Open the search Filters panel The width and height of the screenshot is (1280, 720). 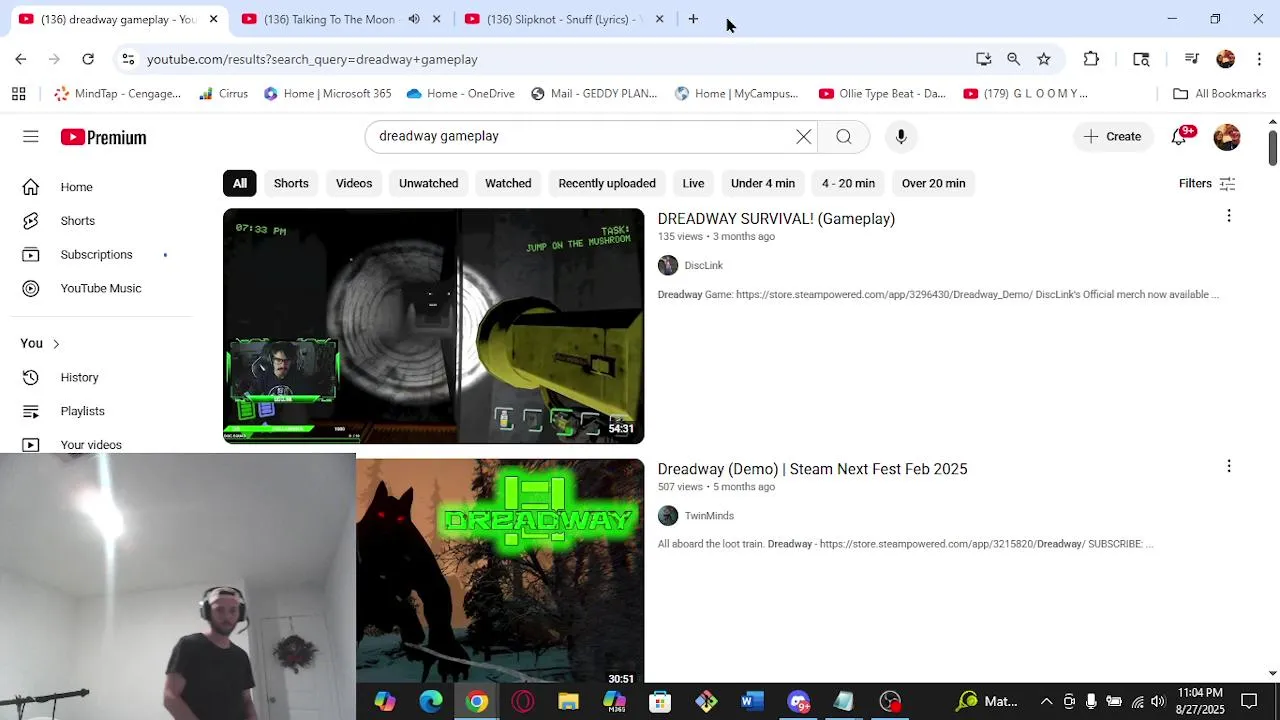1207,183
